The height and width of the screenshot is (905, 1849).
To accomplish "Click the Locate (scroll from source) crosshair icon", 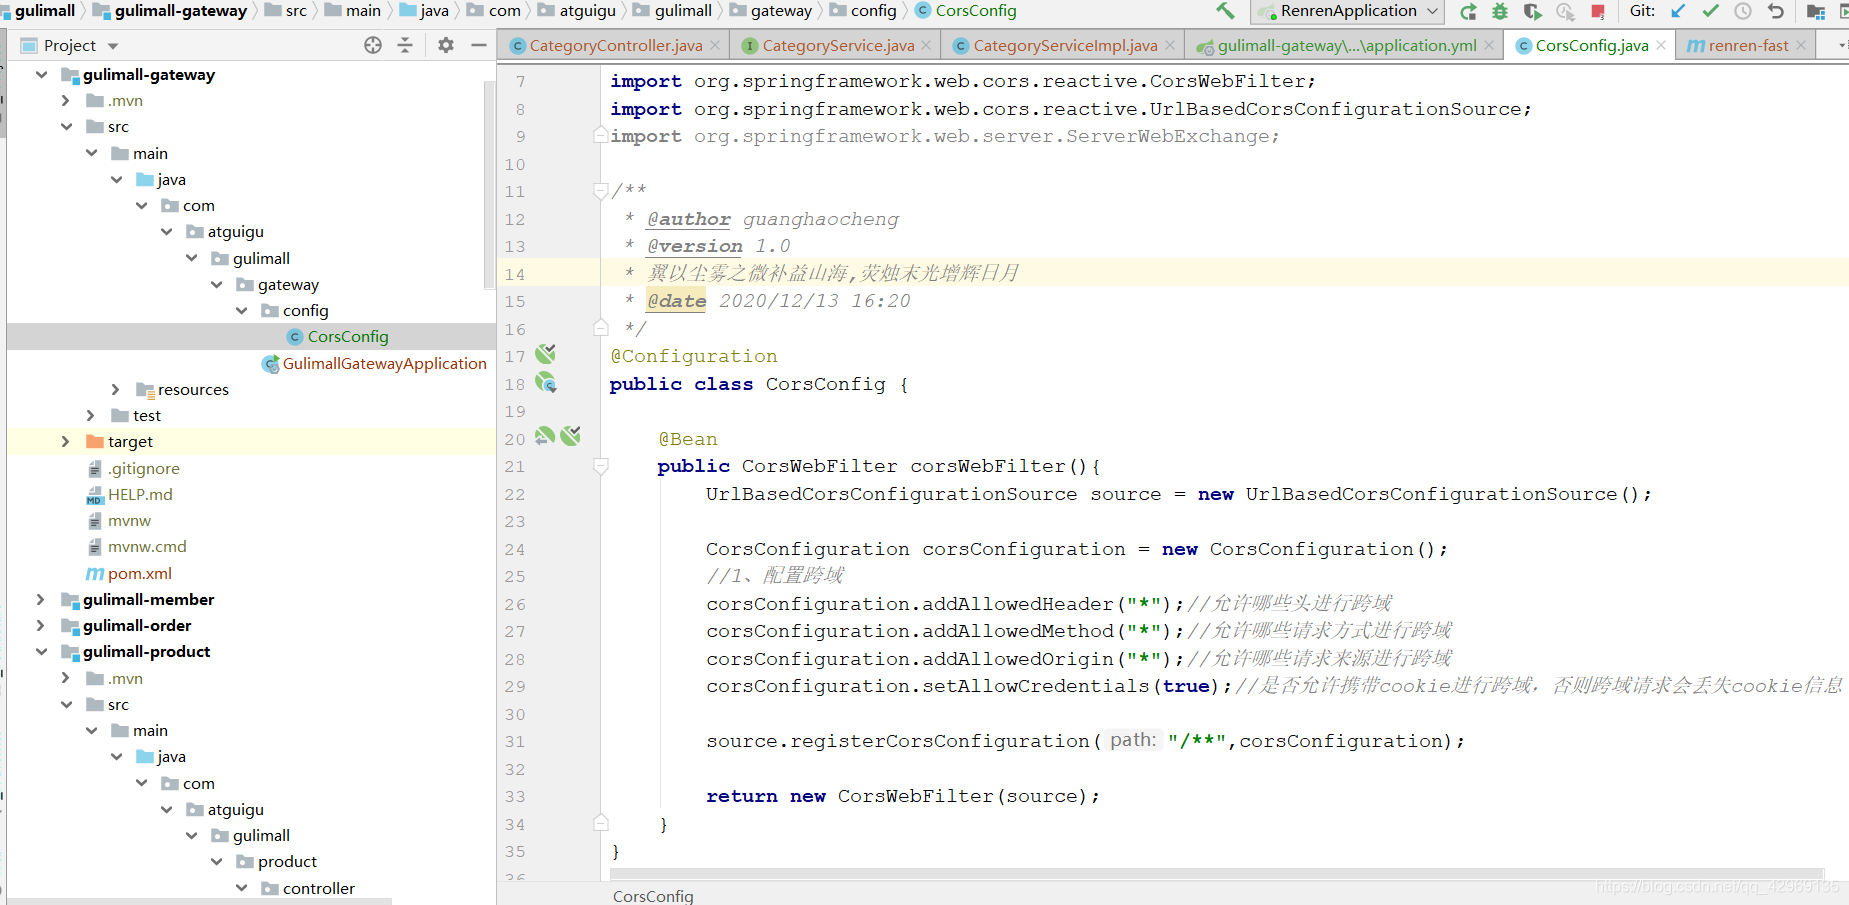I will 373,45.
